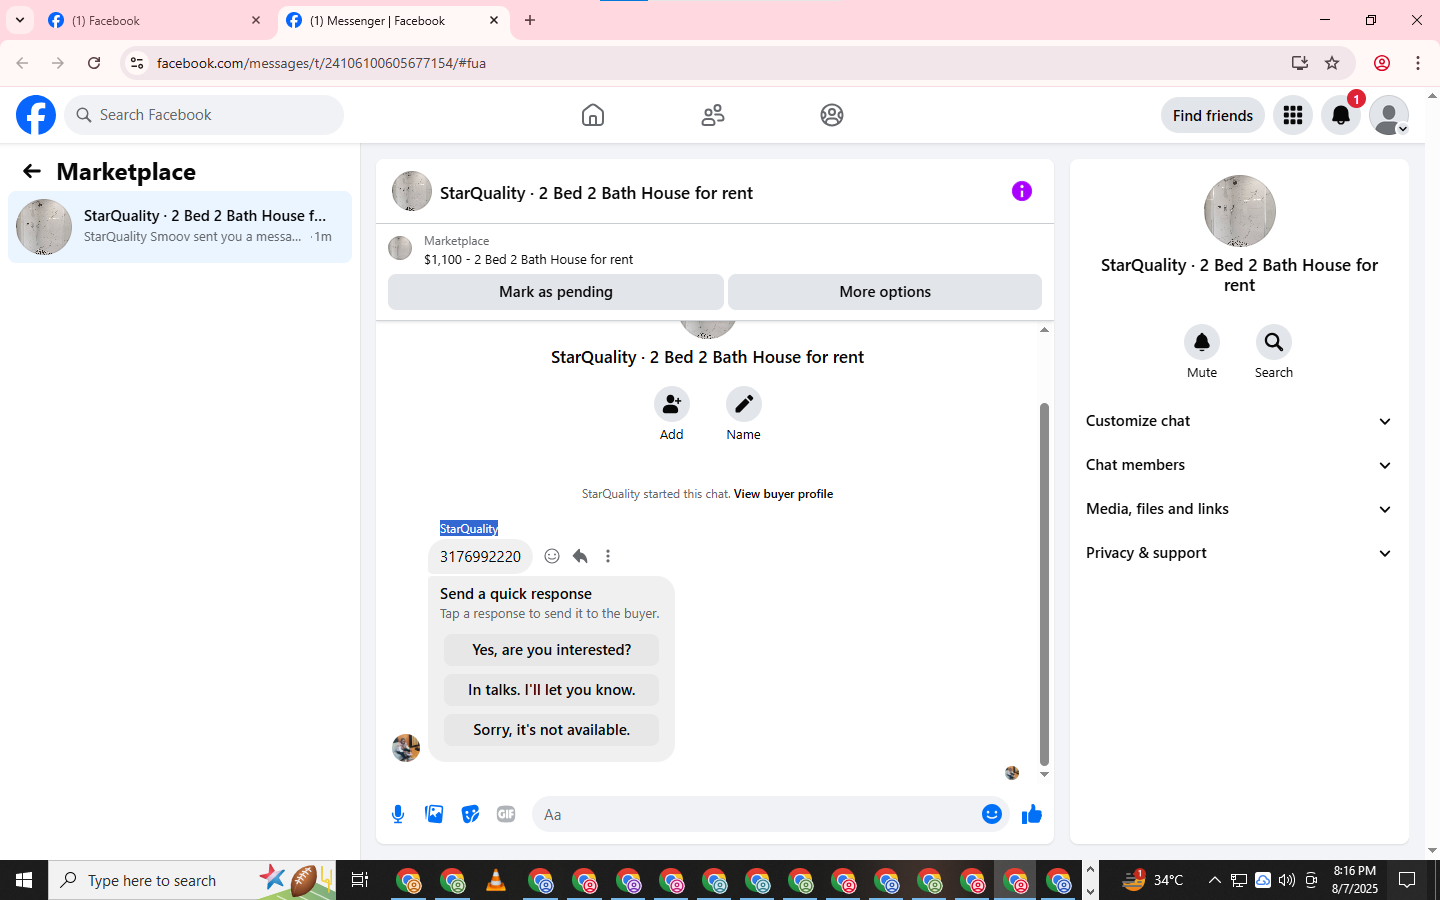Viewport: 1440px width, 900px height.
Task: Click the Find friends button
Action: [1213, 115]
